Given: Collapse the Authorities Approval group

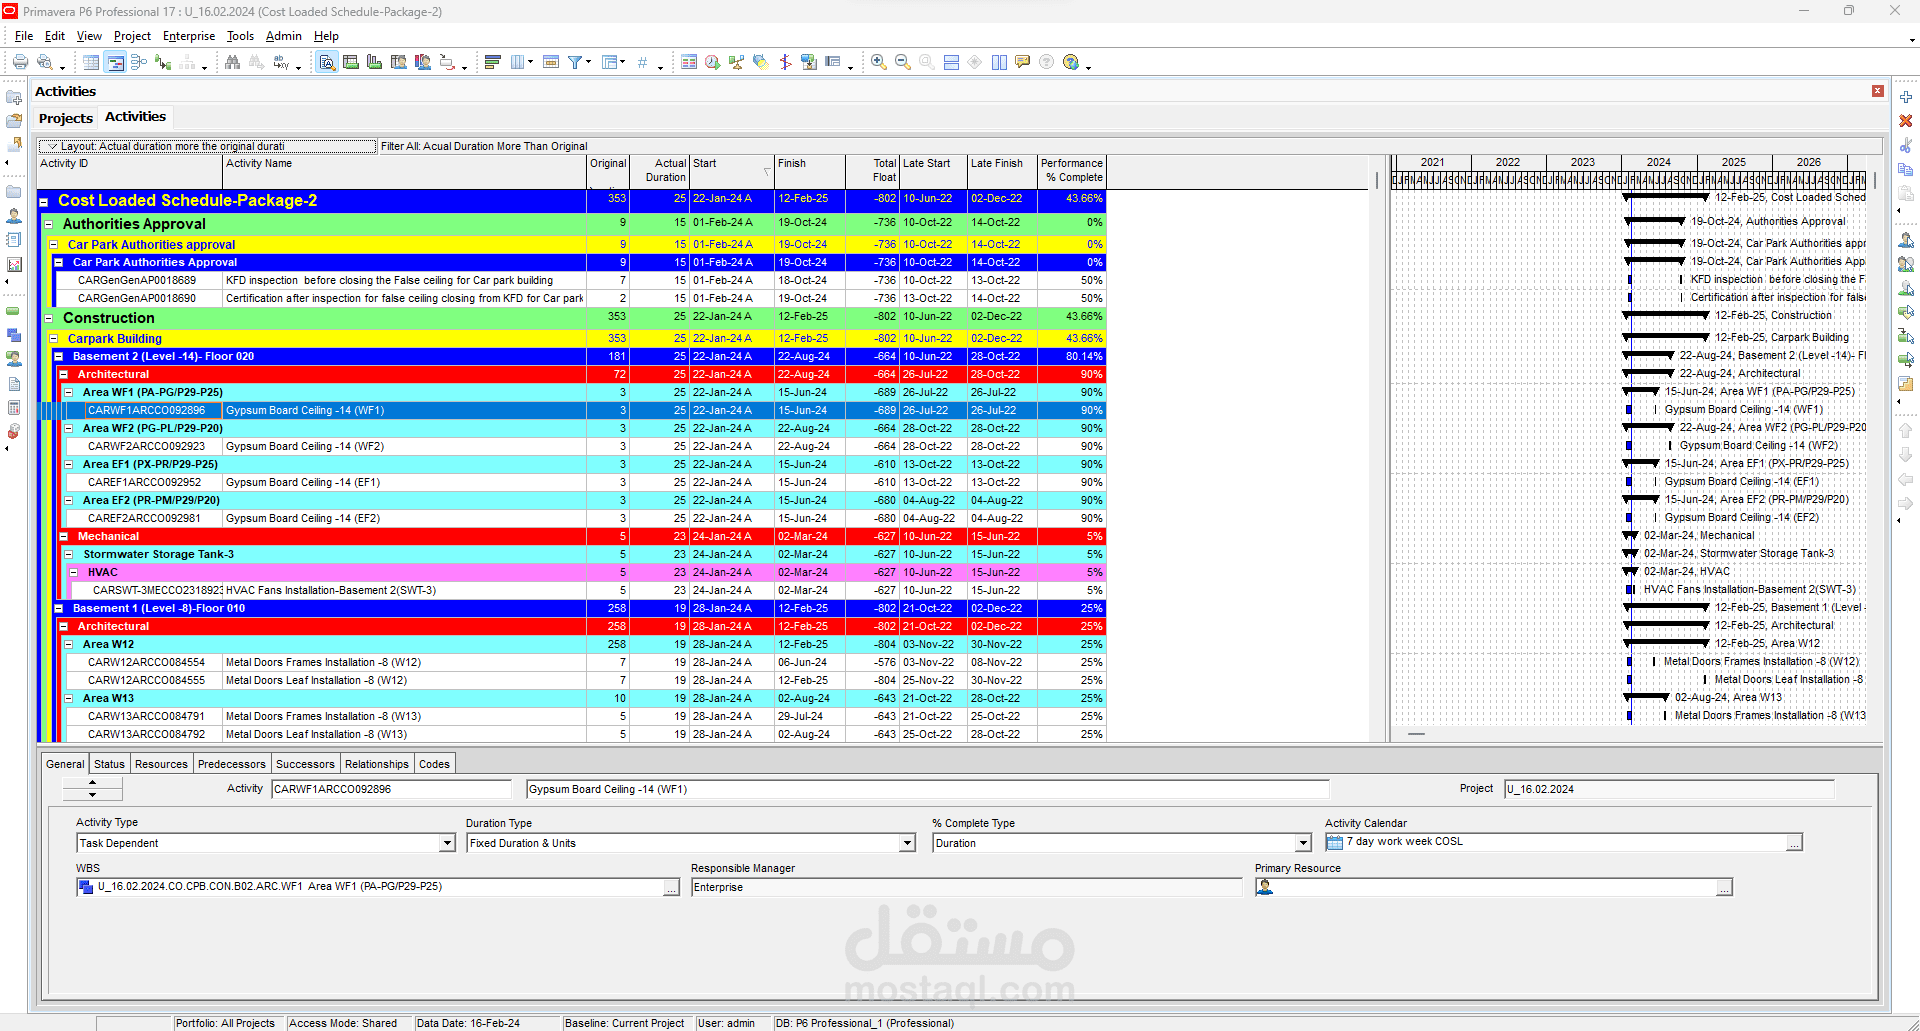Looking at the screenshot, I should click(x=48, y=225).
